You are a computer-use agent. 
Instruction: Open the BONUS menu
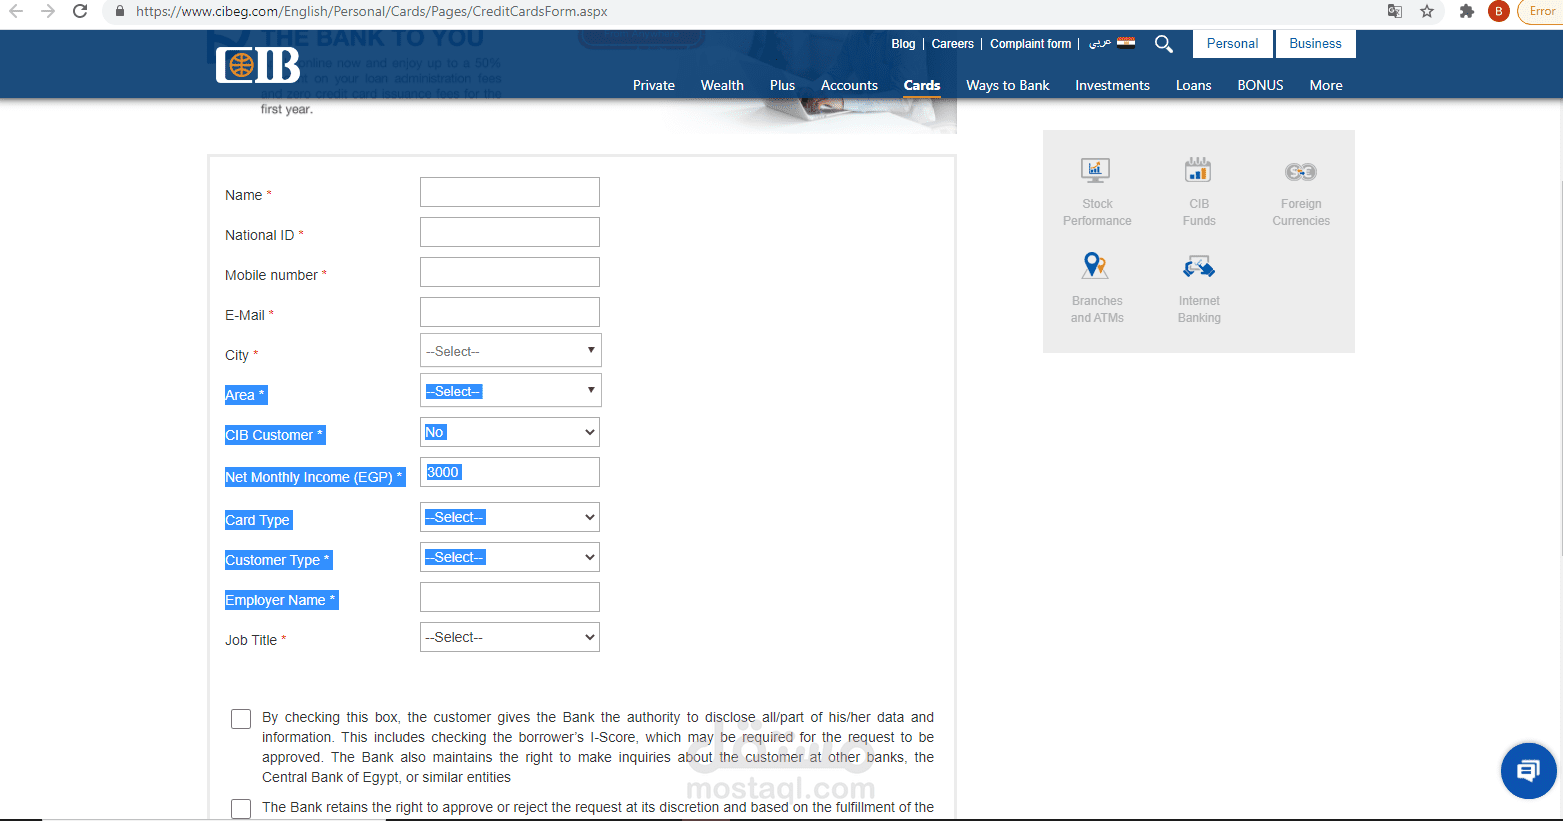(1260, 85)
